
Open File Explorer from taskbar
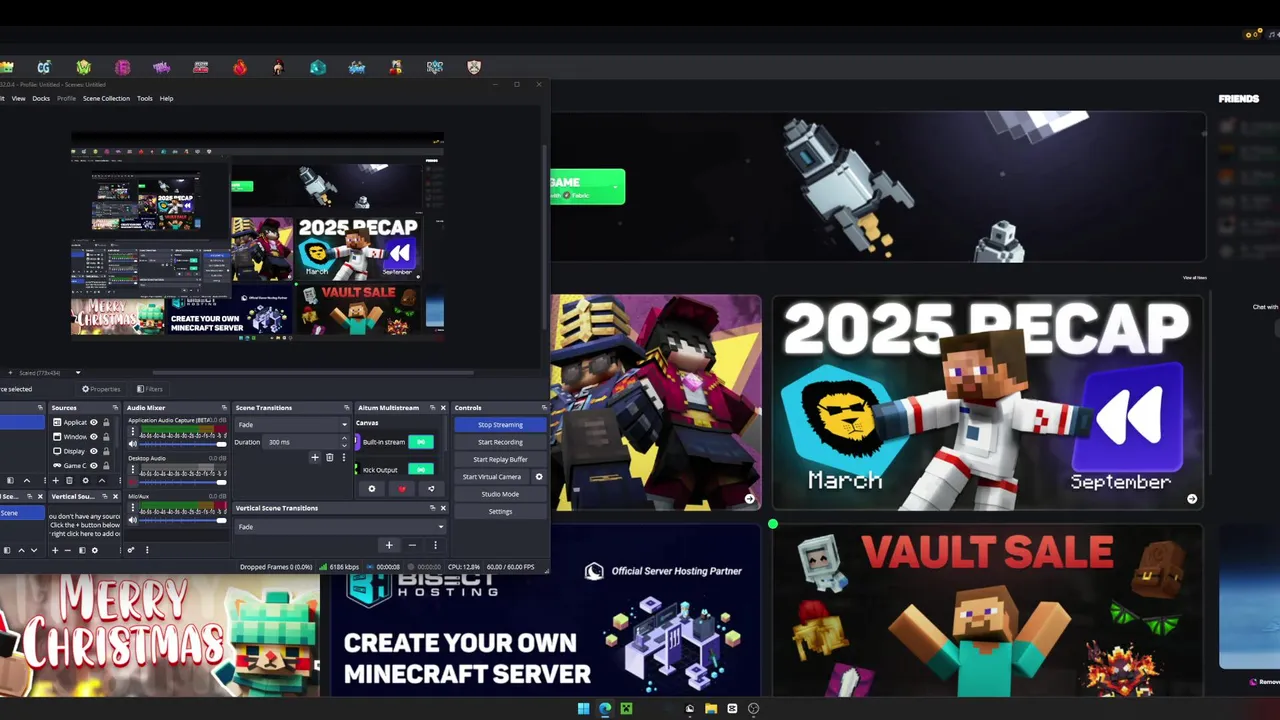(711, 708)
